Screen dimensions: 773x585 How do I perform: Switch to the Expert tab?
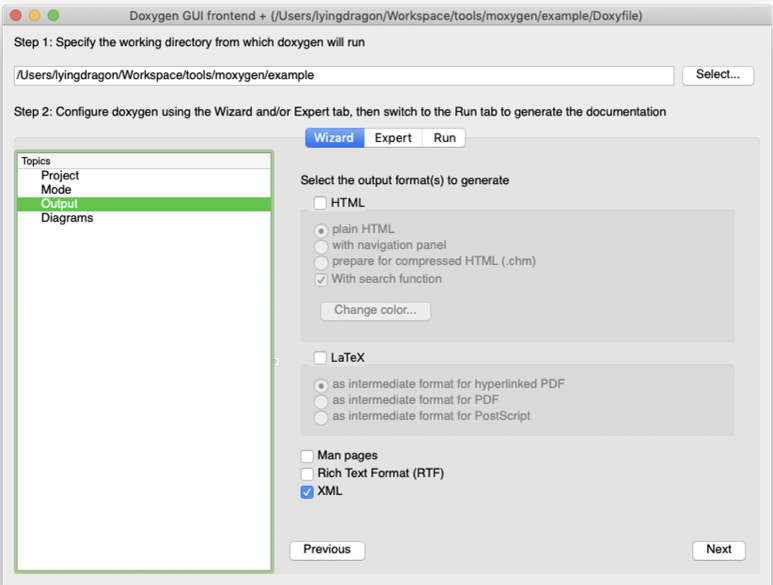coord(393,138)
